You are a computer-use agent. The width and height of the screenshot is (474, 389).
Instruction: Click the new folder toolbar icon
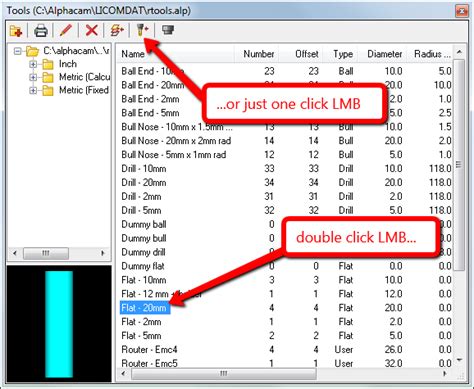click(16, 31)
